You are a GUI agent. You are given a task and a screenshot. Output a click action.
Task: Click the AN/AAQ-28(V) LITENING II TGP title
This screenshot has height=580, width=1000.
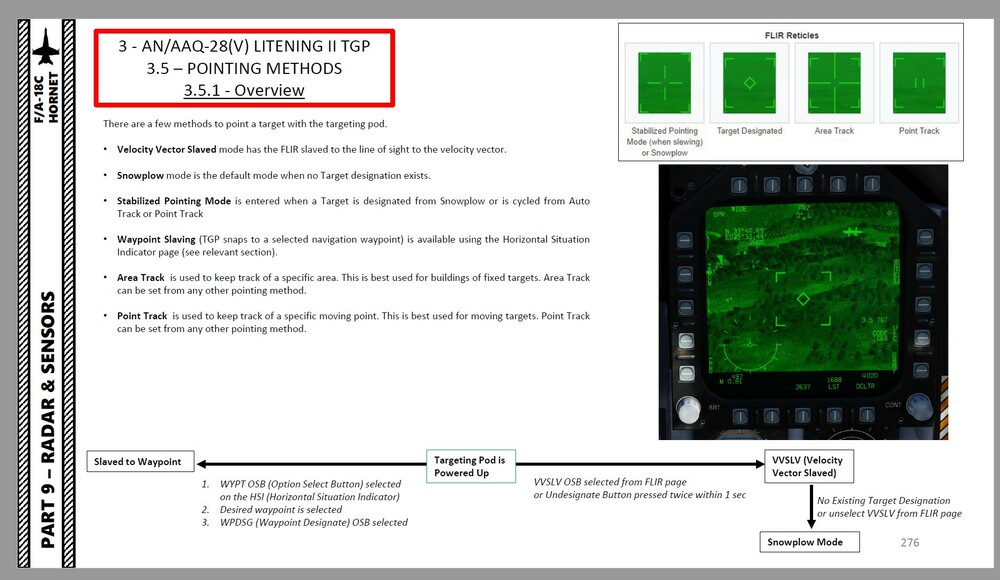244,46
